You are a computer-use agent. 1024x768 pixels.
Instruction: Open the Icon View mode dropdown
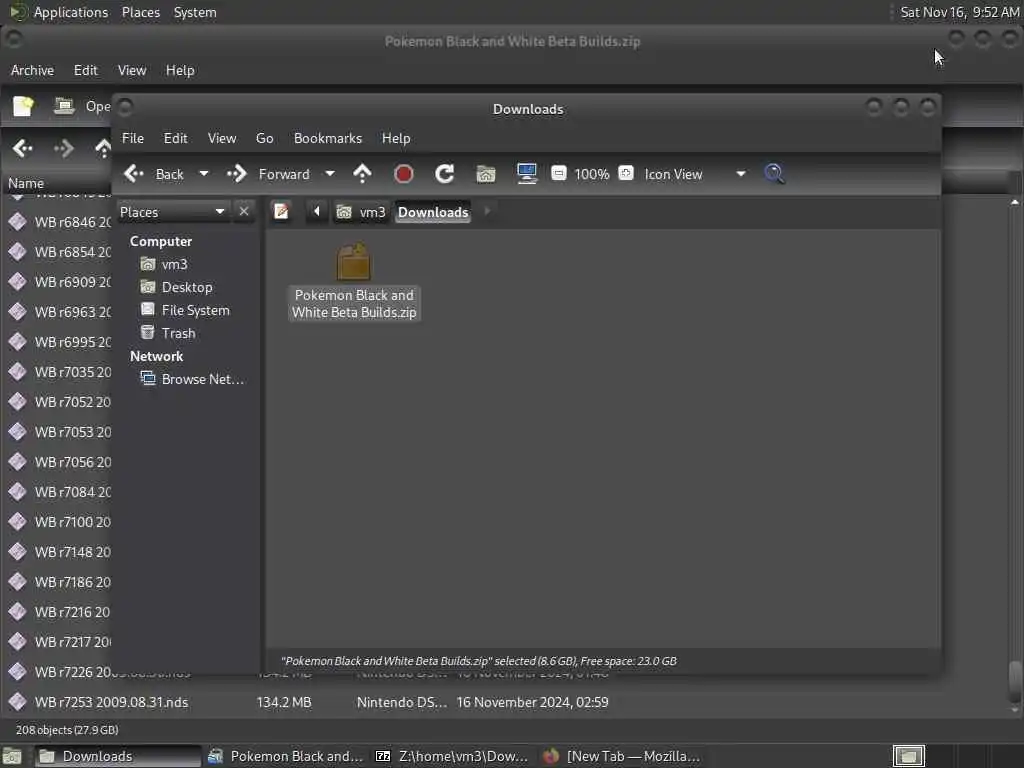pyautogui.click(x=695, y=174)
